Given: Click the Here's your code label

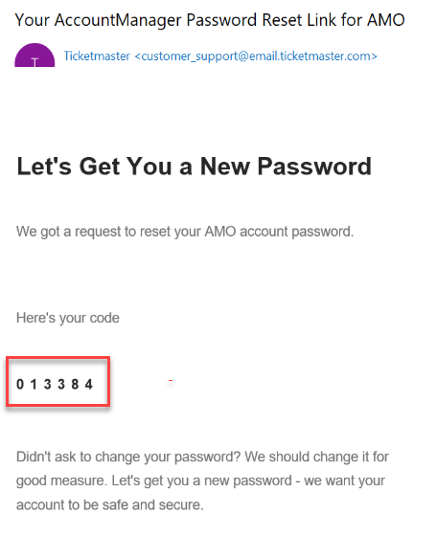Looking at the screenshot, I should [x=68, y=318].
